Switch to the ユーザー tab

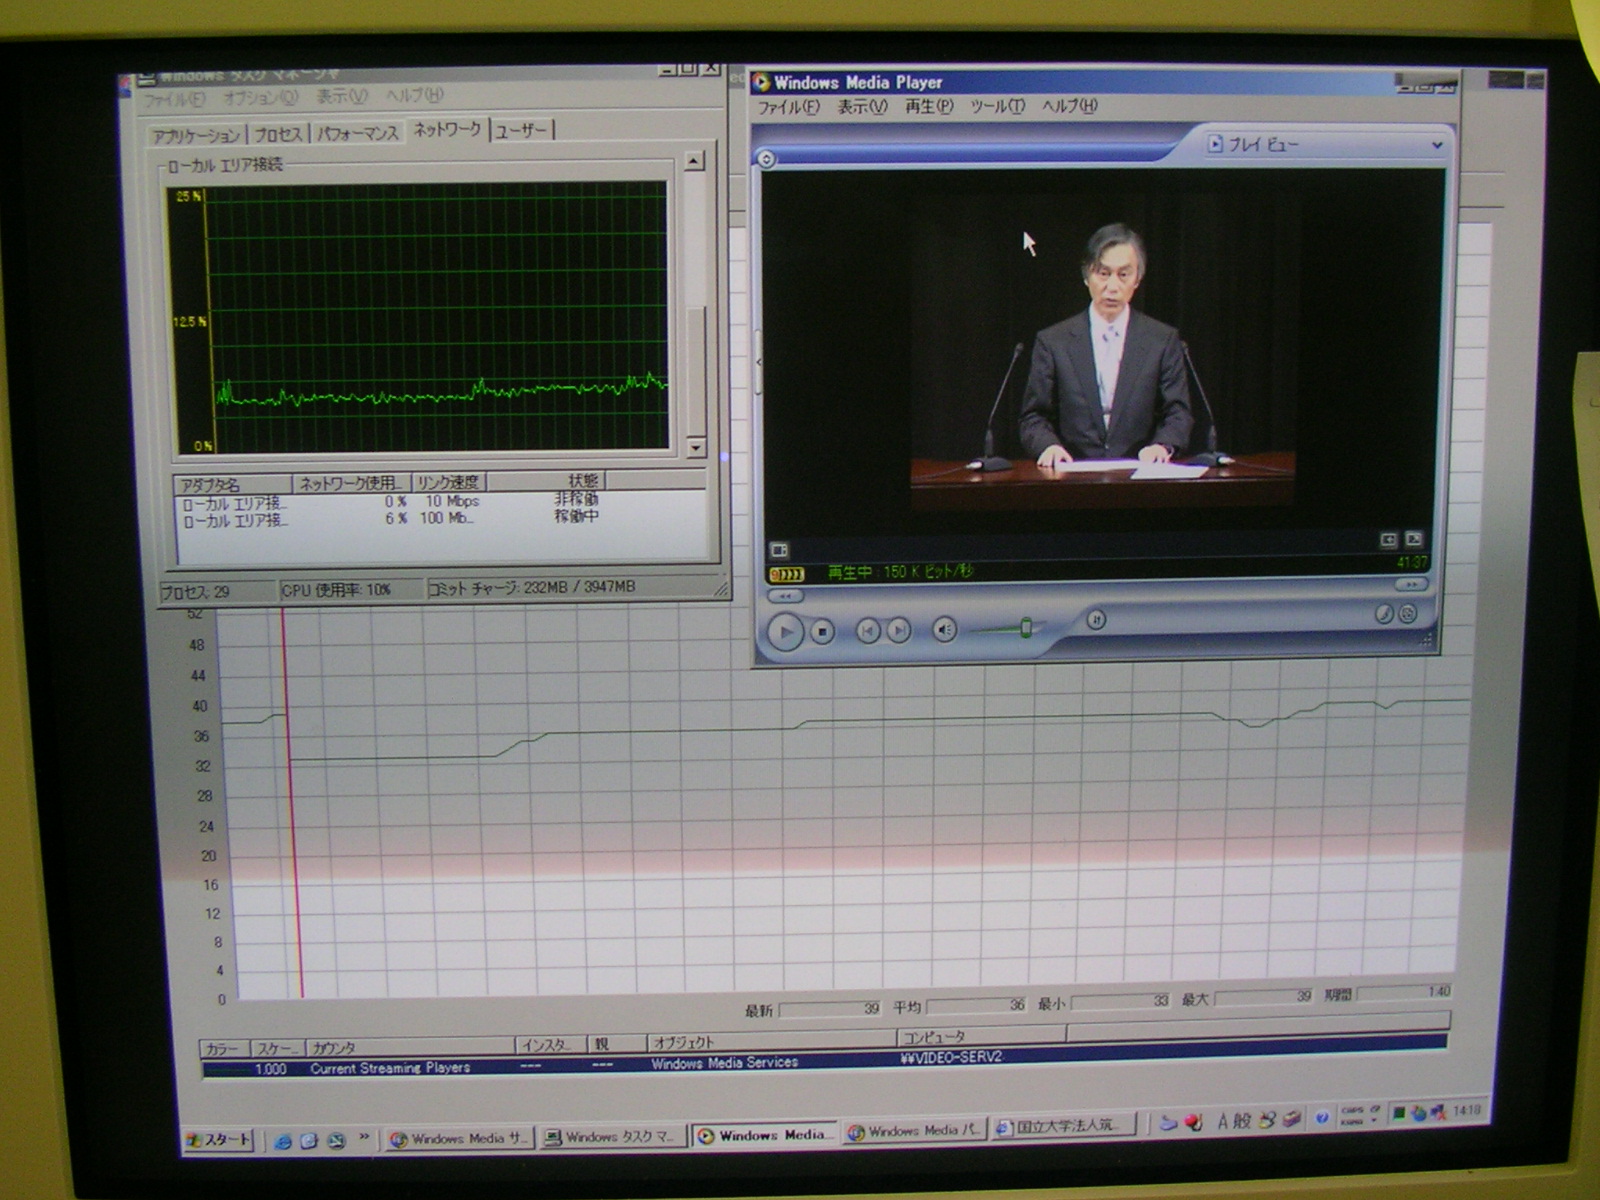pyautogui.click(x=521, y=130)
